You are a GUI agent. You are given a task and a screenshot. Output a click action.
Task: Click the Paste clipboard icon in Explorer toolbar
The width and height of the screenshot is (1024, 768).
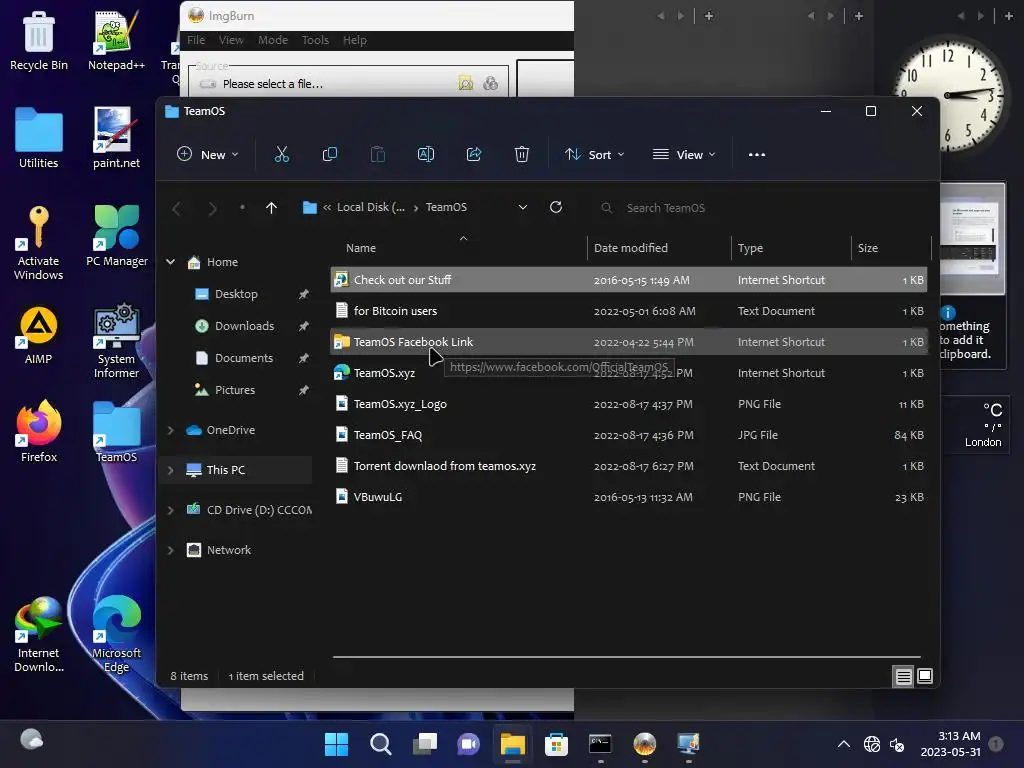(x=377, y=154)
